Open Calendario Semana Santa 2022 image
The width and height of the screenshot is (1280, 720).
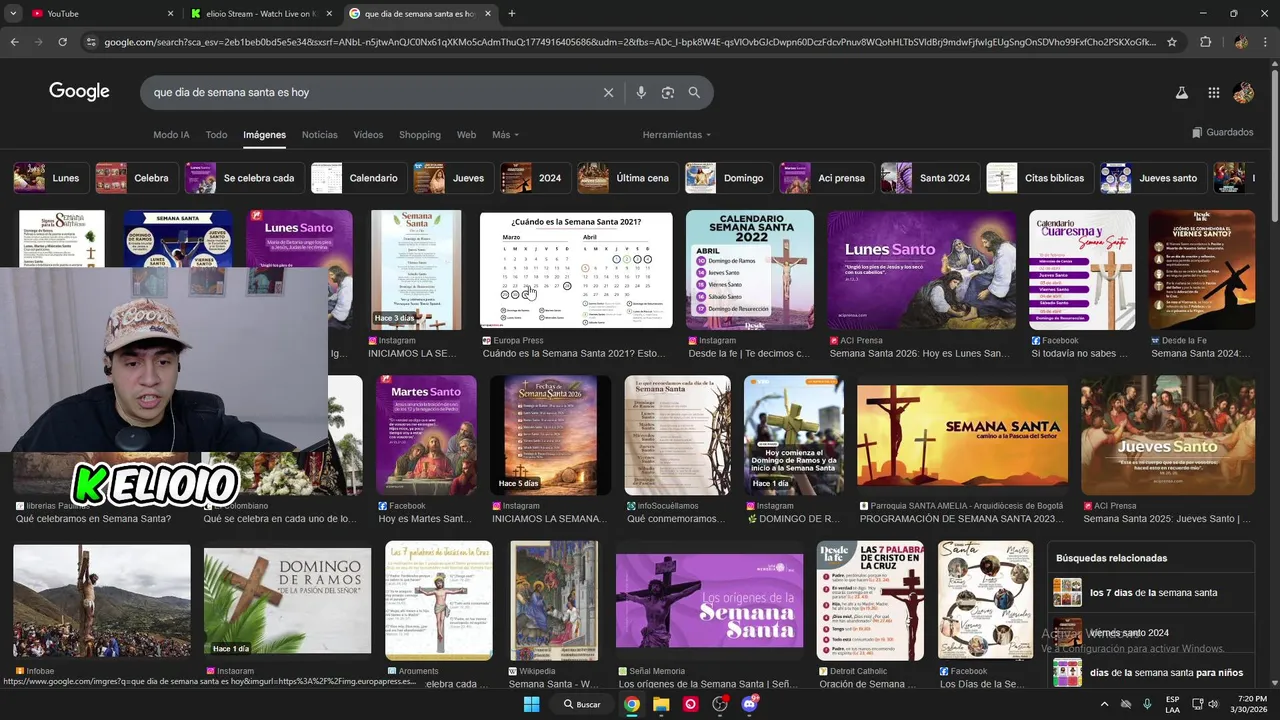750,270
